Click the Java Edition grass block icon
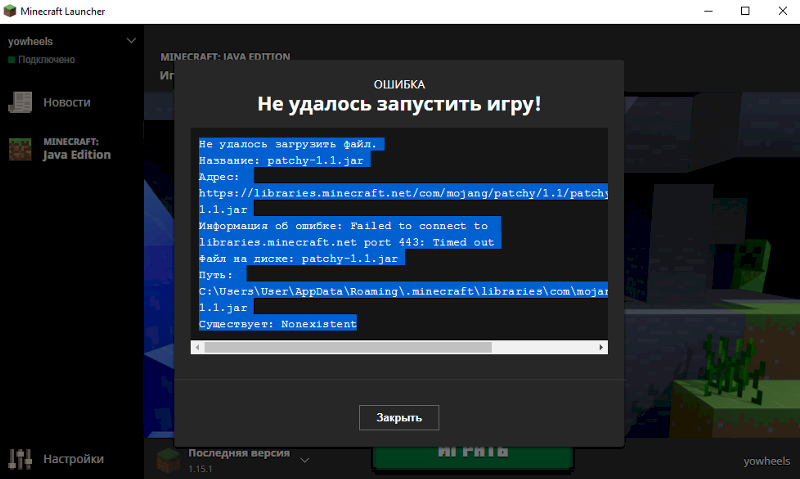The width and height of the screenshot is (800, 479). pyautogui.click(x=20, y=149)
